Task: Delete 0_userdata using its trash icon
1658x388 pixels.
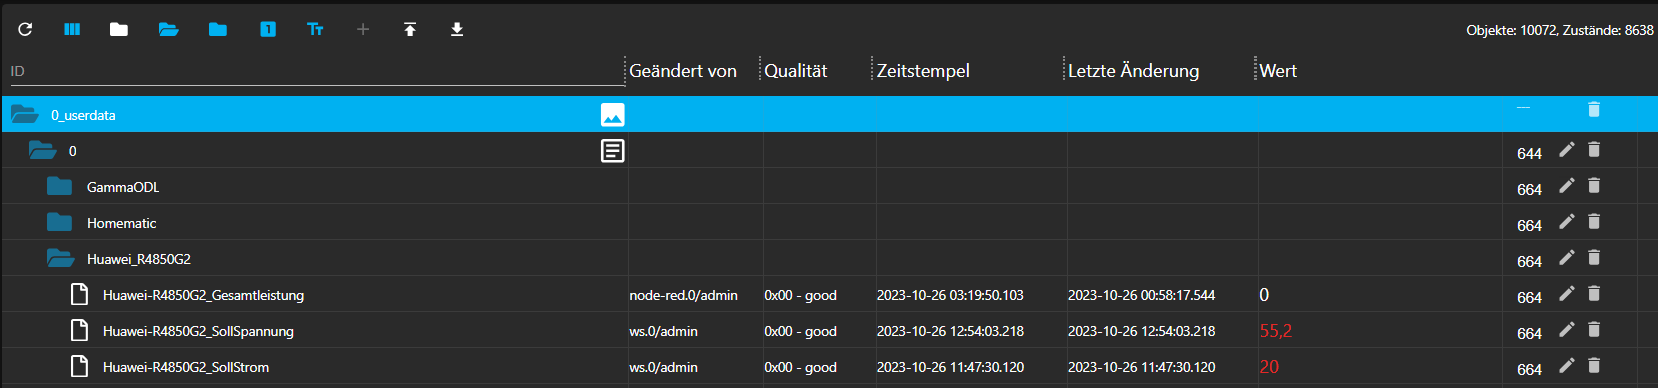Action: (1594, 109)
